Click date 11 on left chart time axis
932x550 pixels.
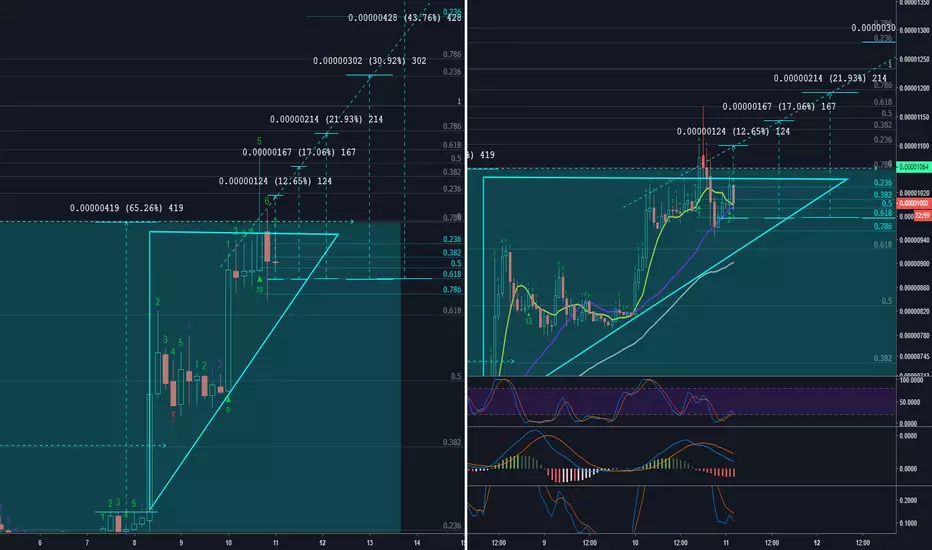[276, 543]
